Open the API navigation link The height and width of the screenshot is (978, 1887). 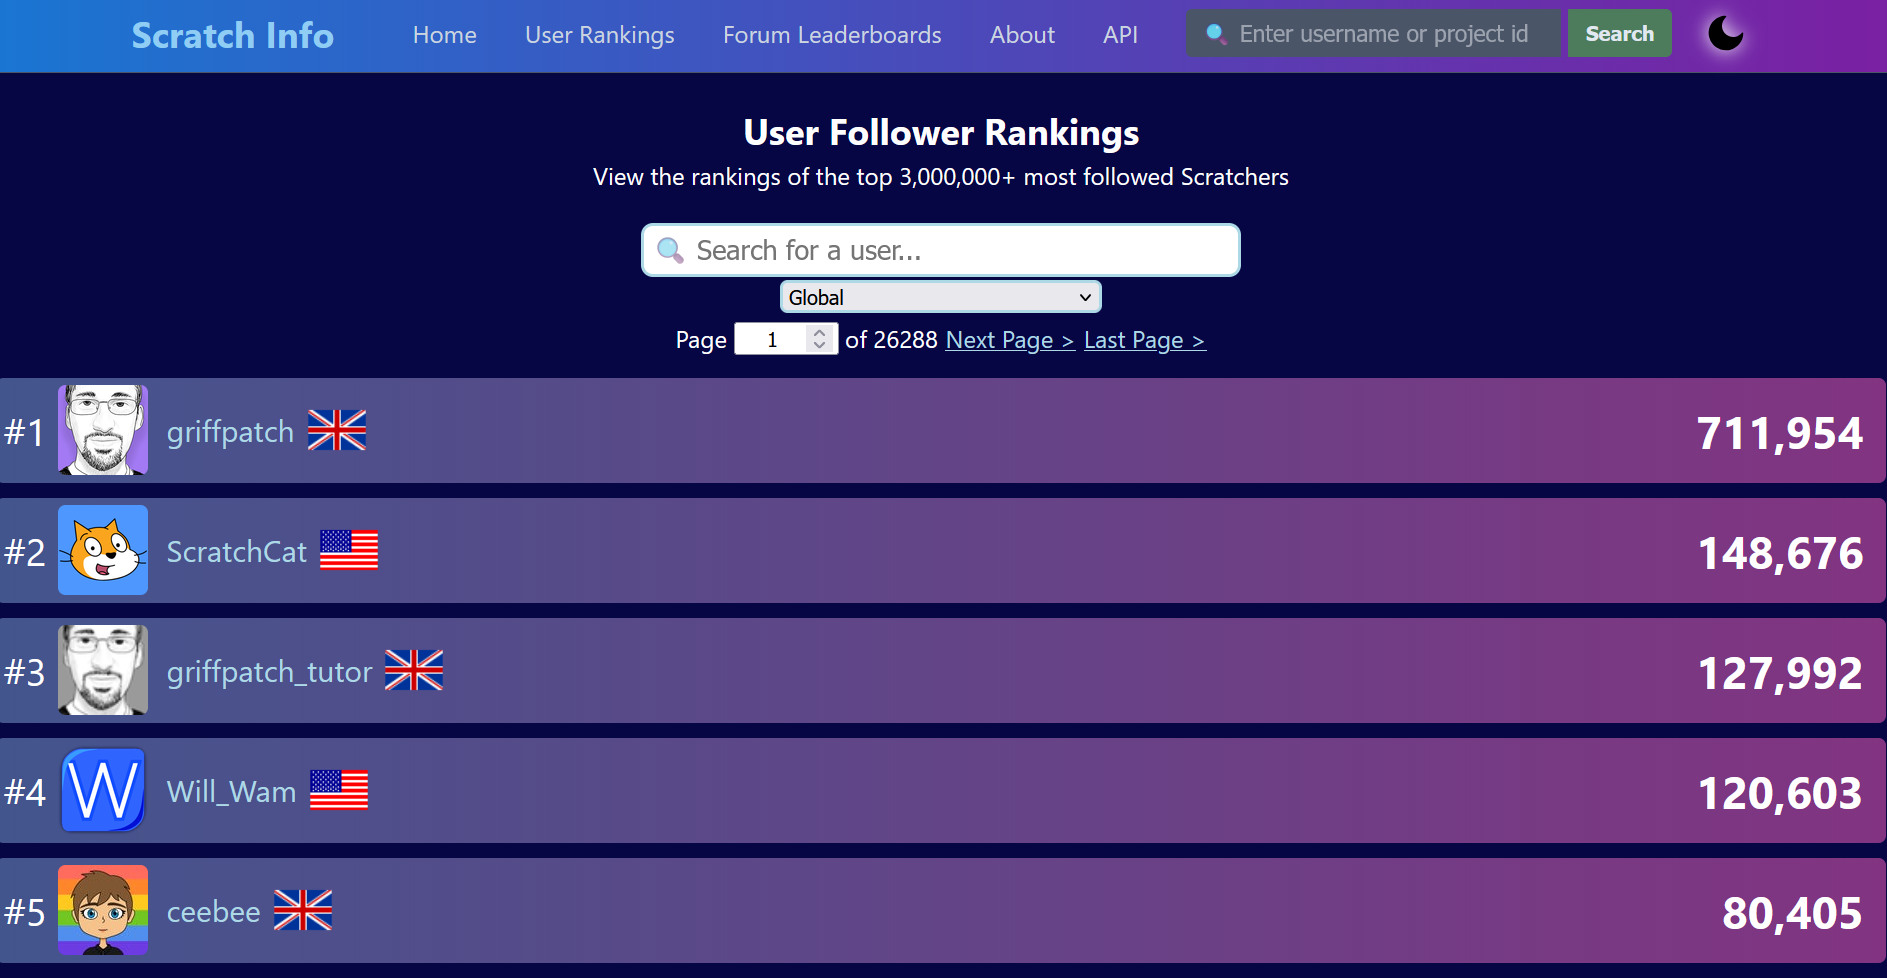point(1120,35)
